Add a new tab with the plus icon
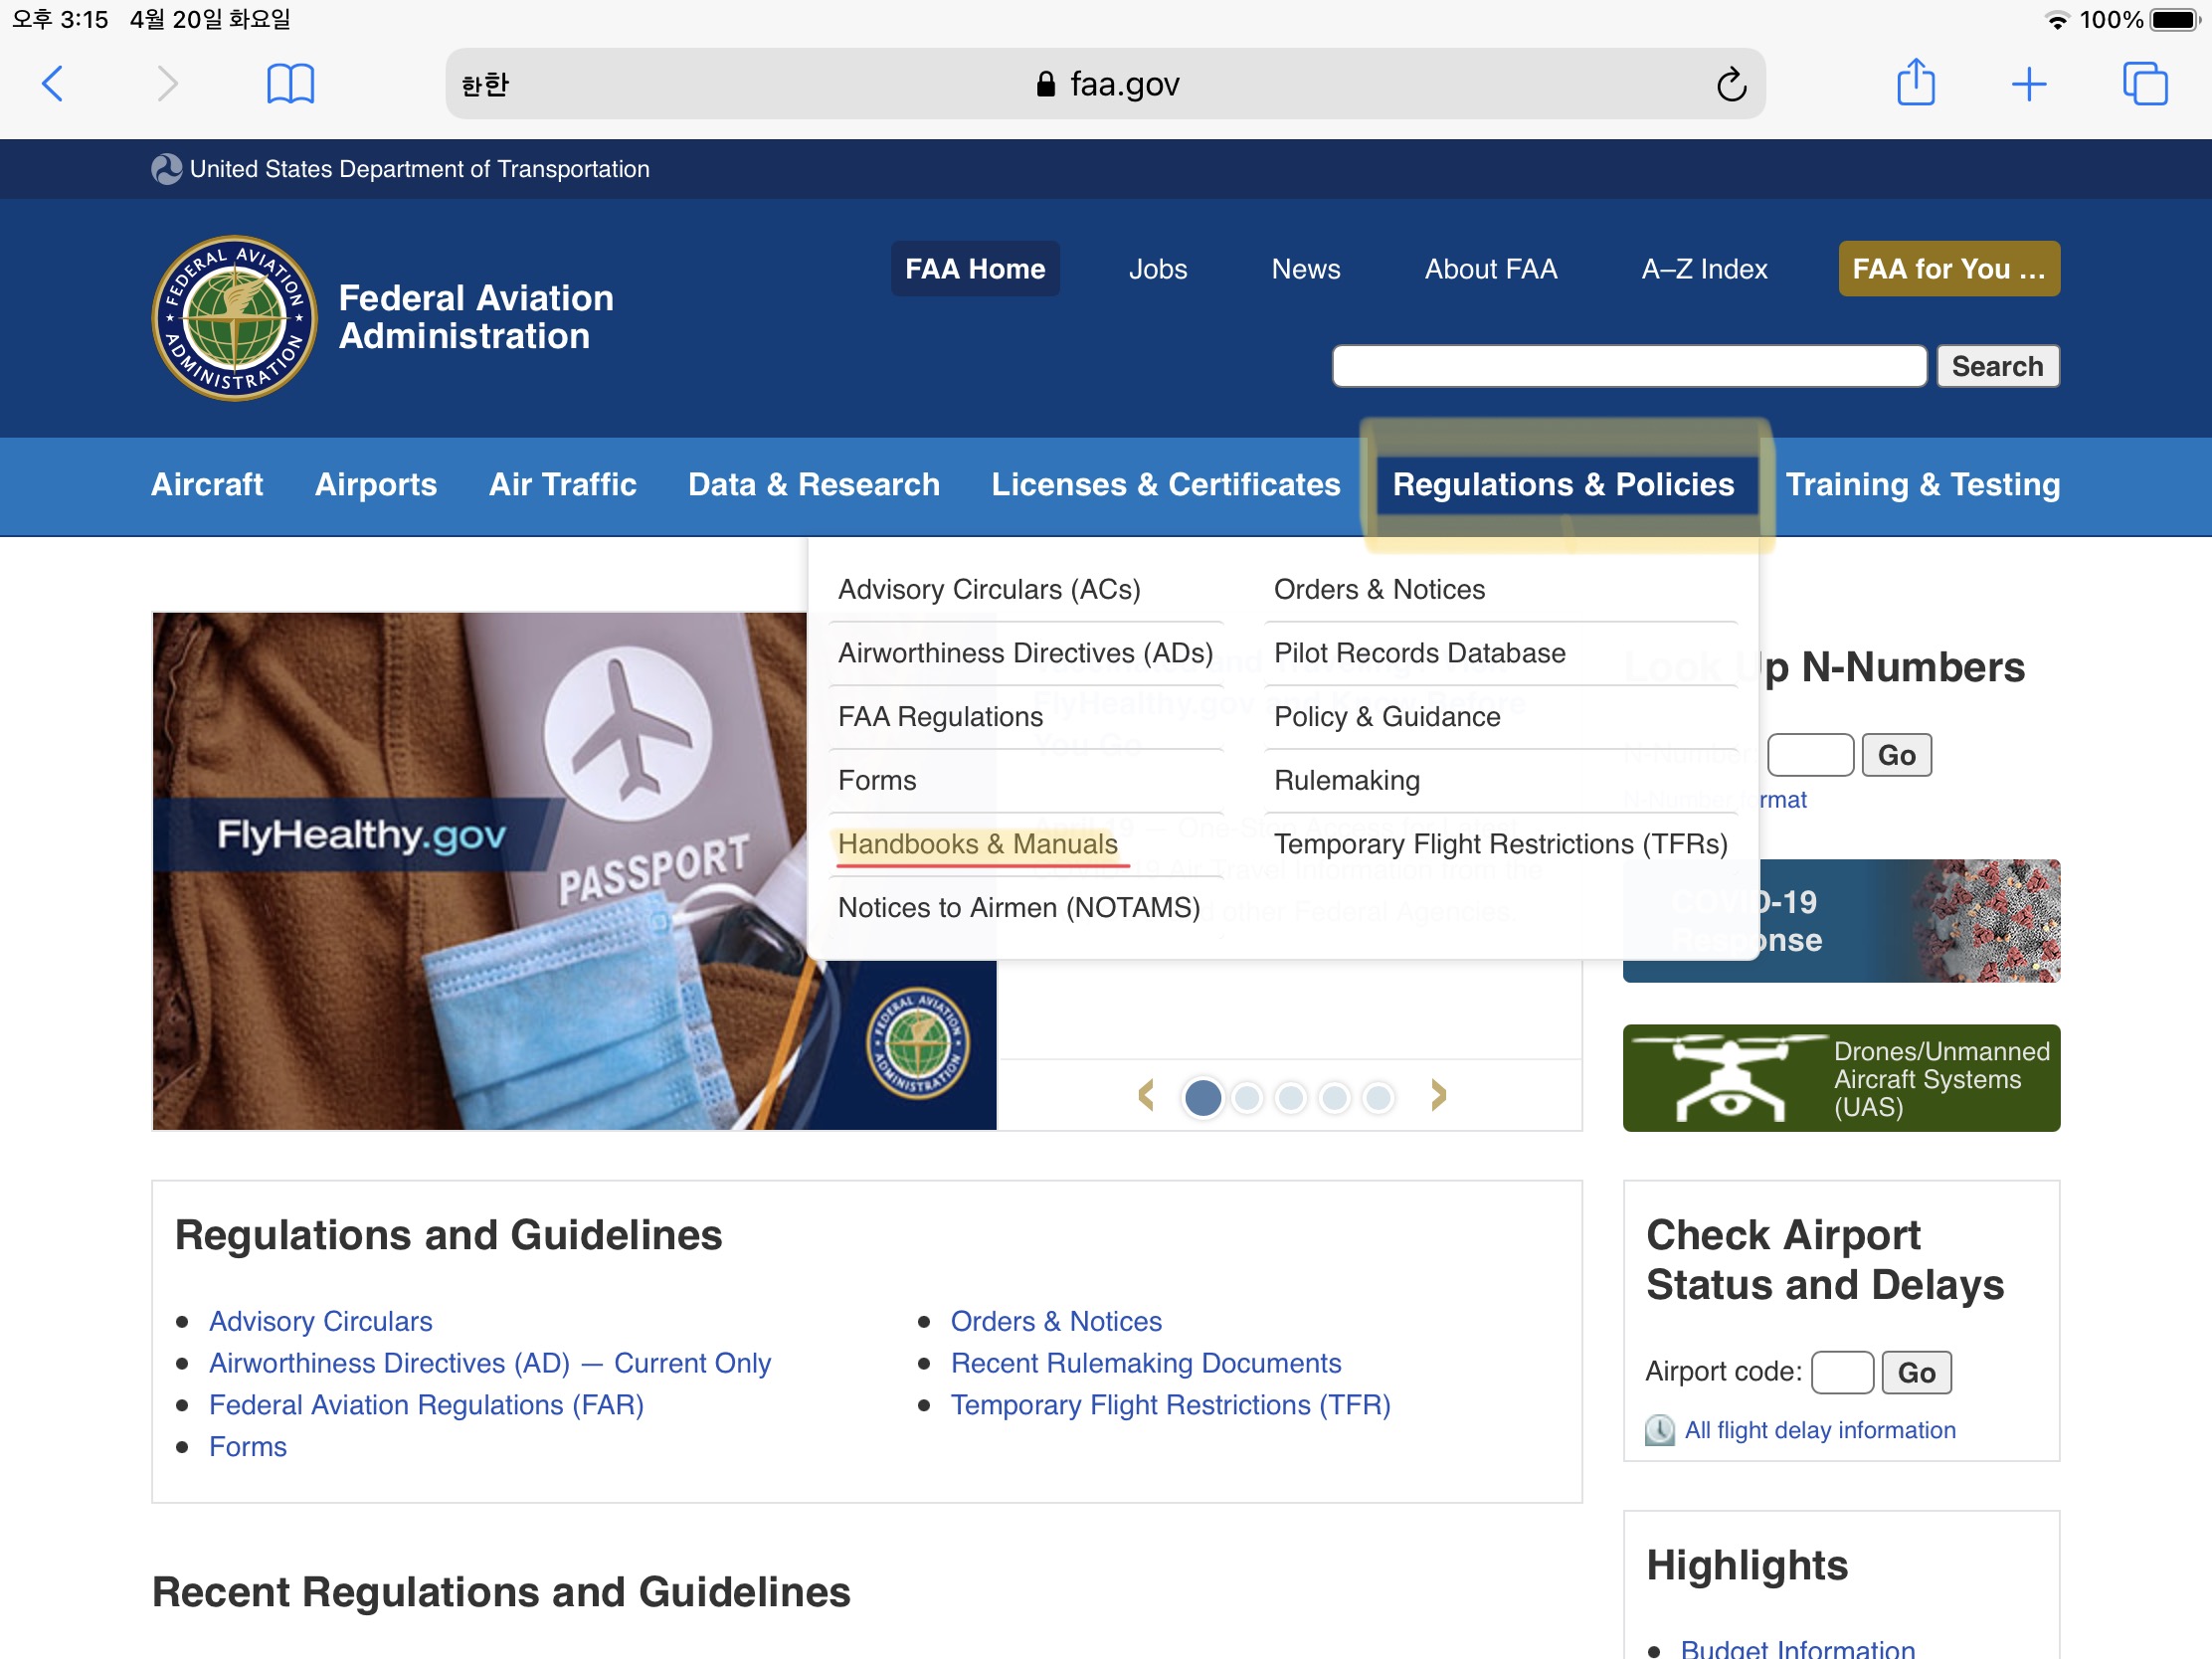The height and width of the screenshot is (1659, 2212). (2029, 84)
